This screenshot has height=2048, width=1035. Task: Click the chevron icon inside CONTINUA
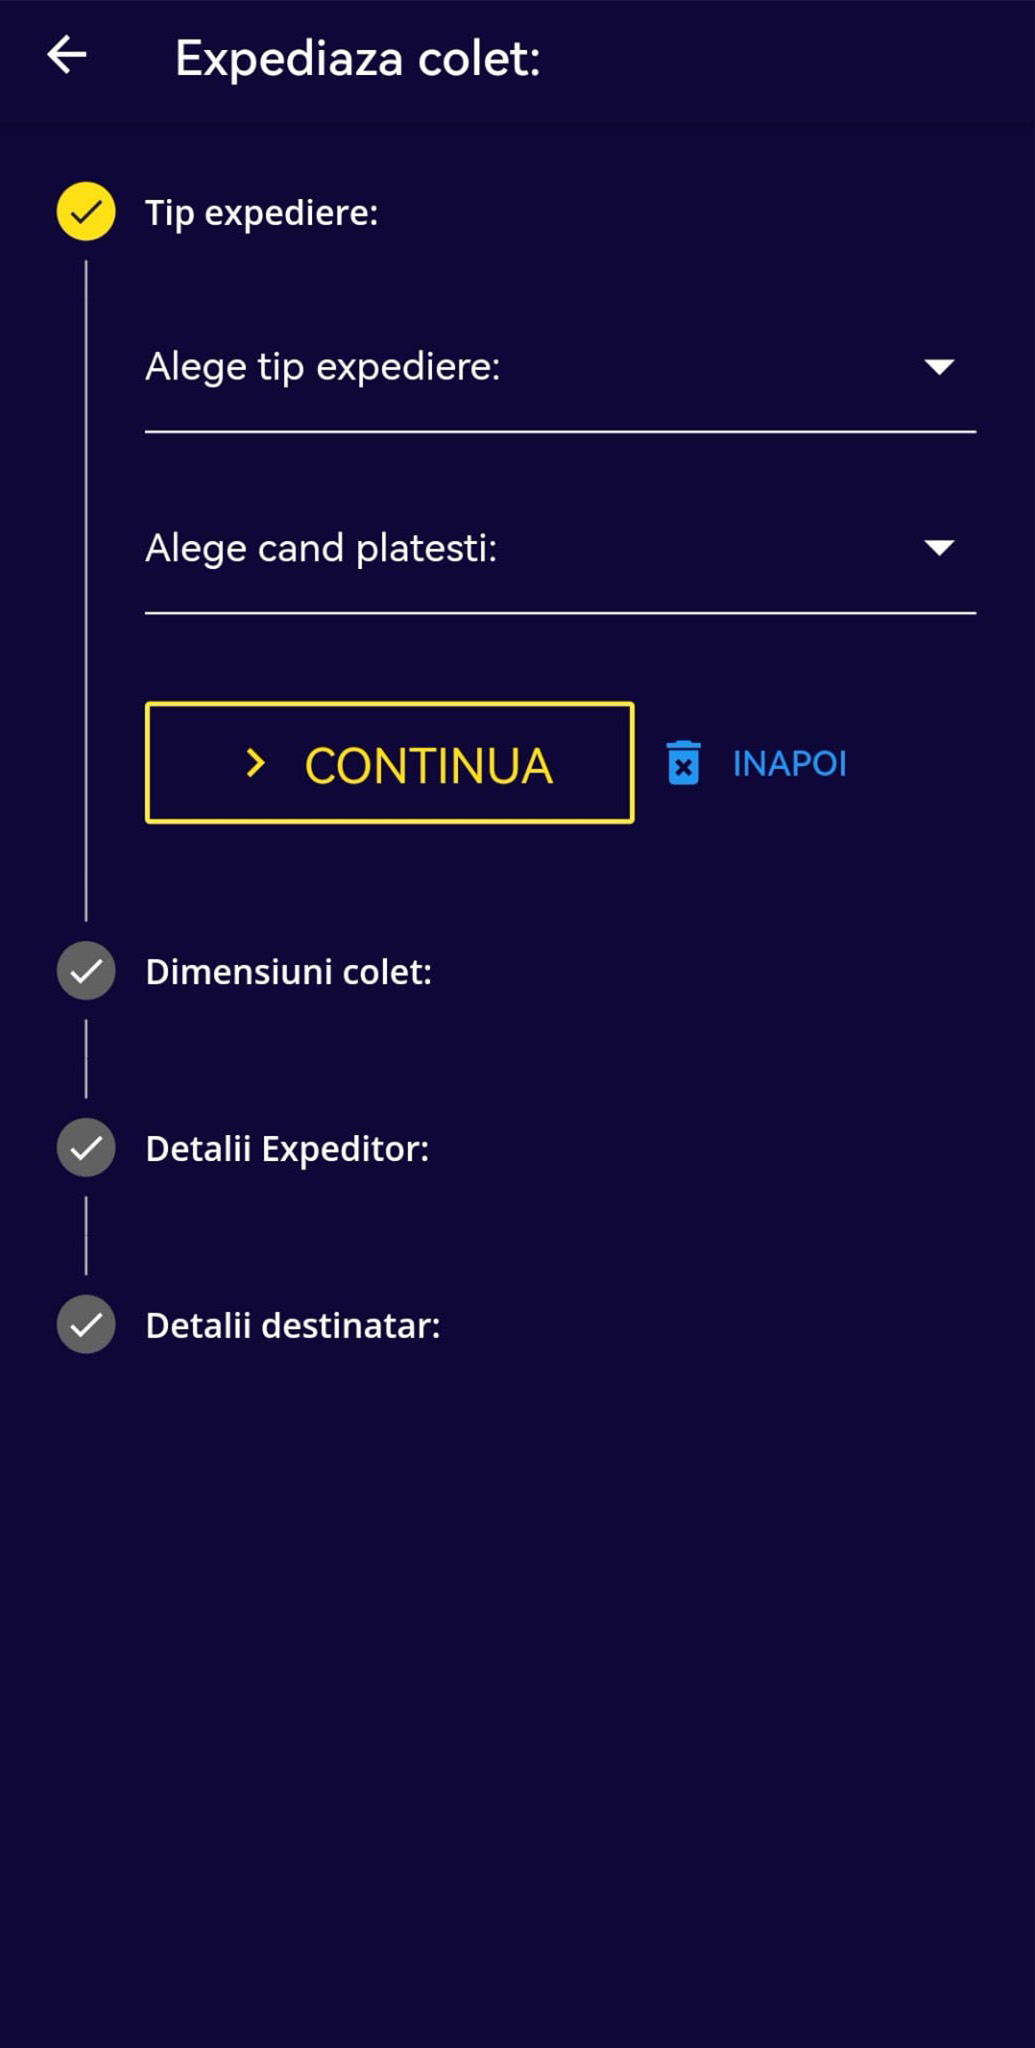tap(256, 764)
